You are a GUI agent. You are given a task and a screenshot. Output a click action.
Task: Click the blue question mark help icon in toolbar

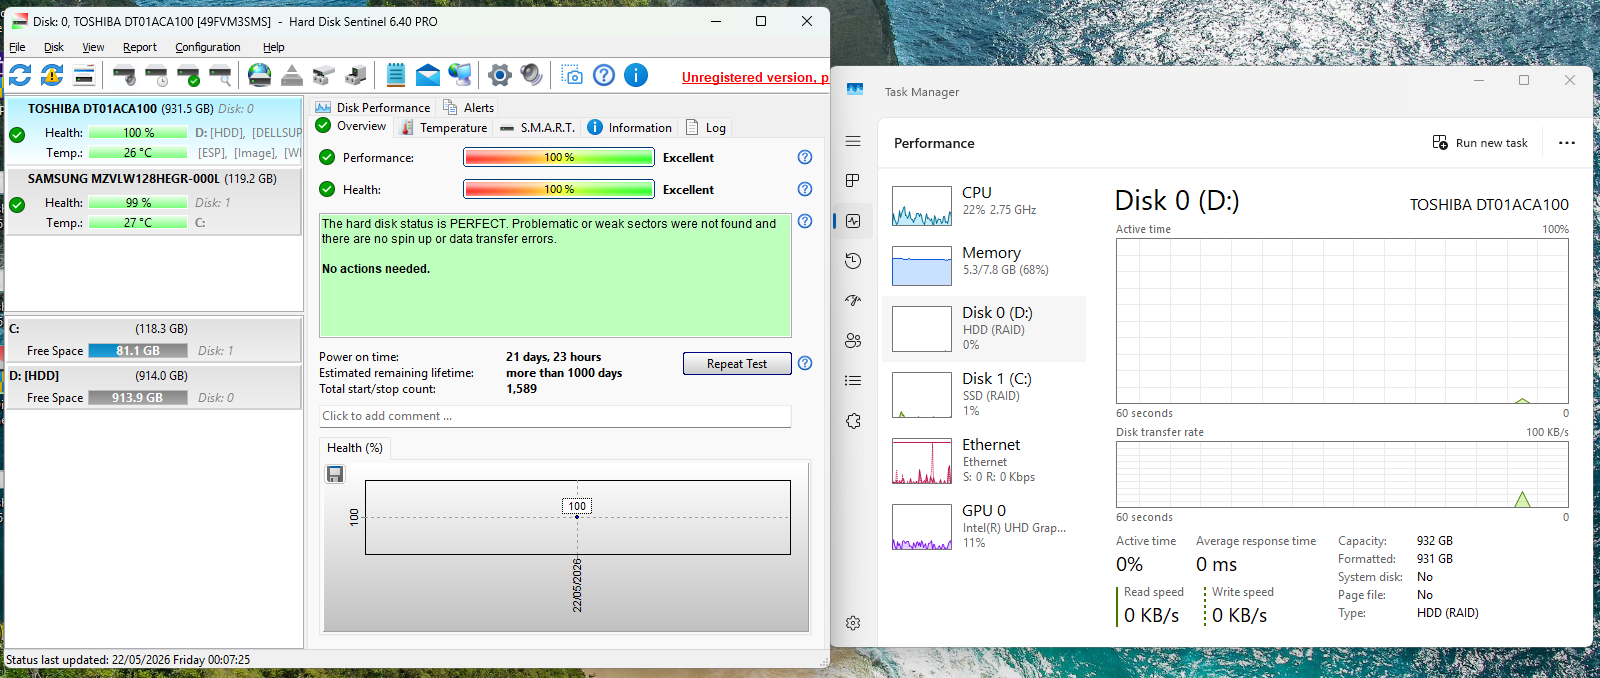pyautogui.click(x=604, y=75)
